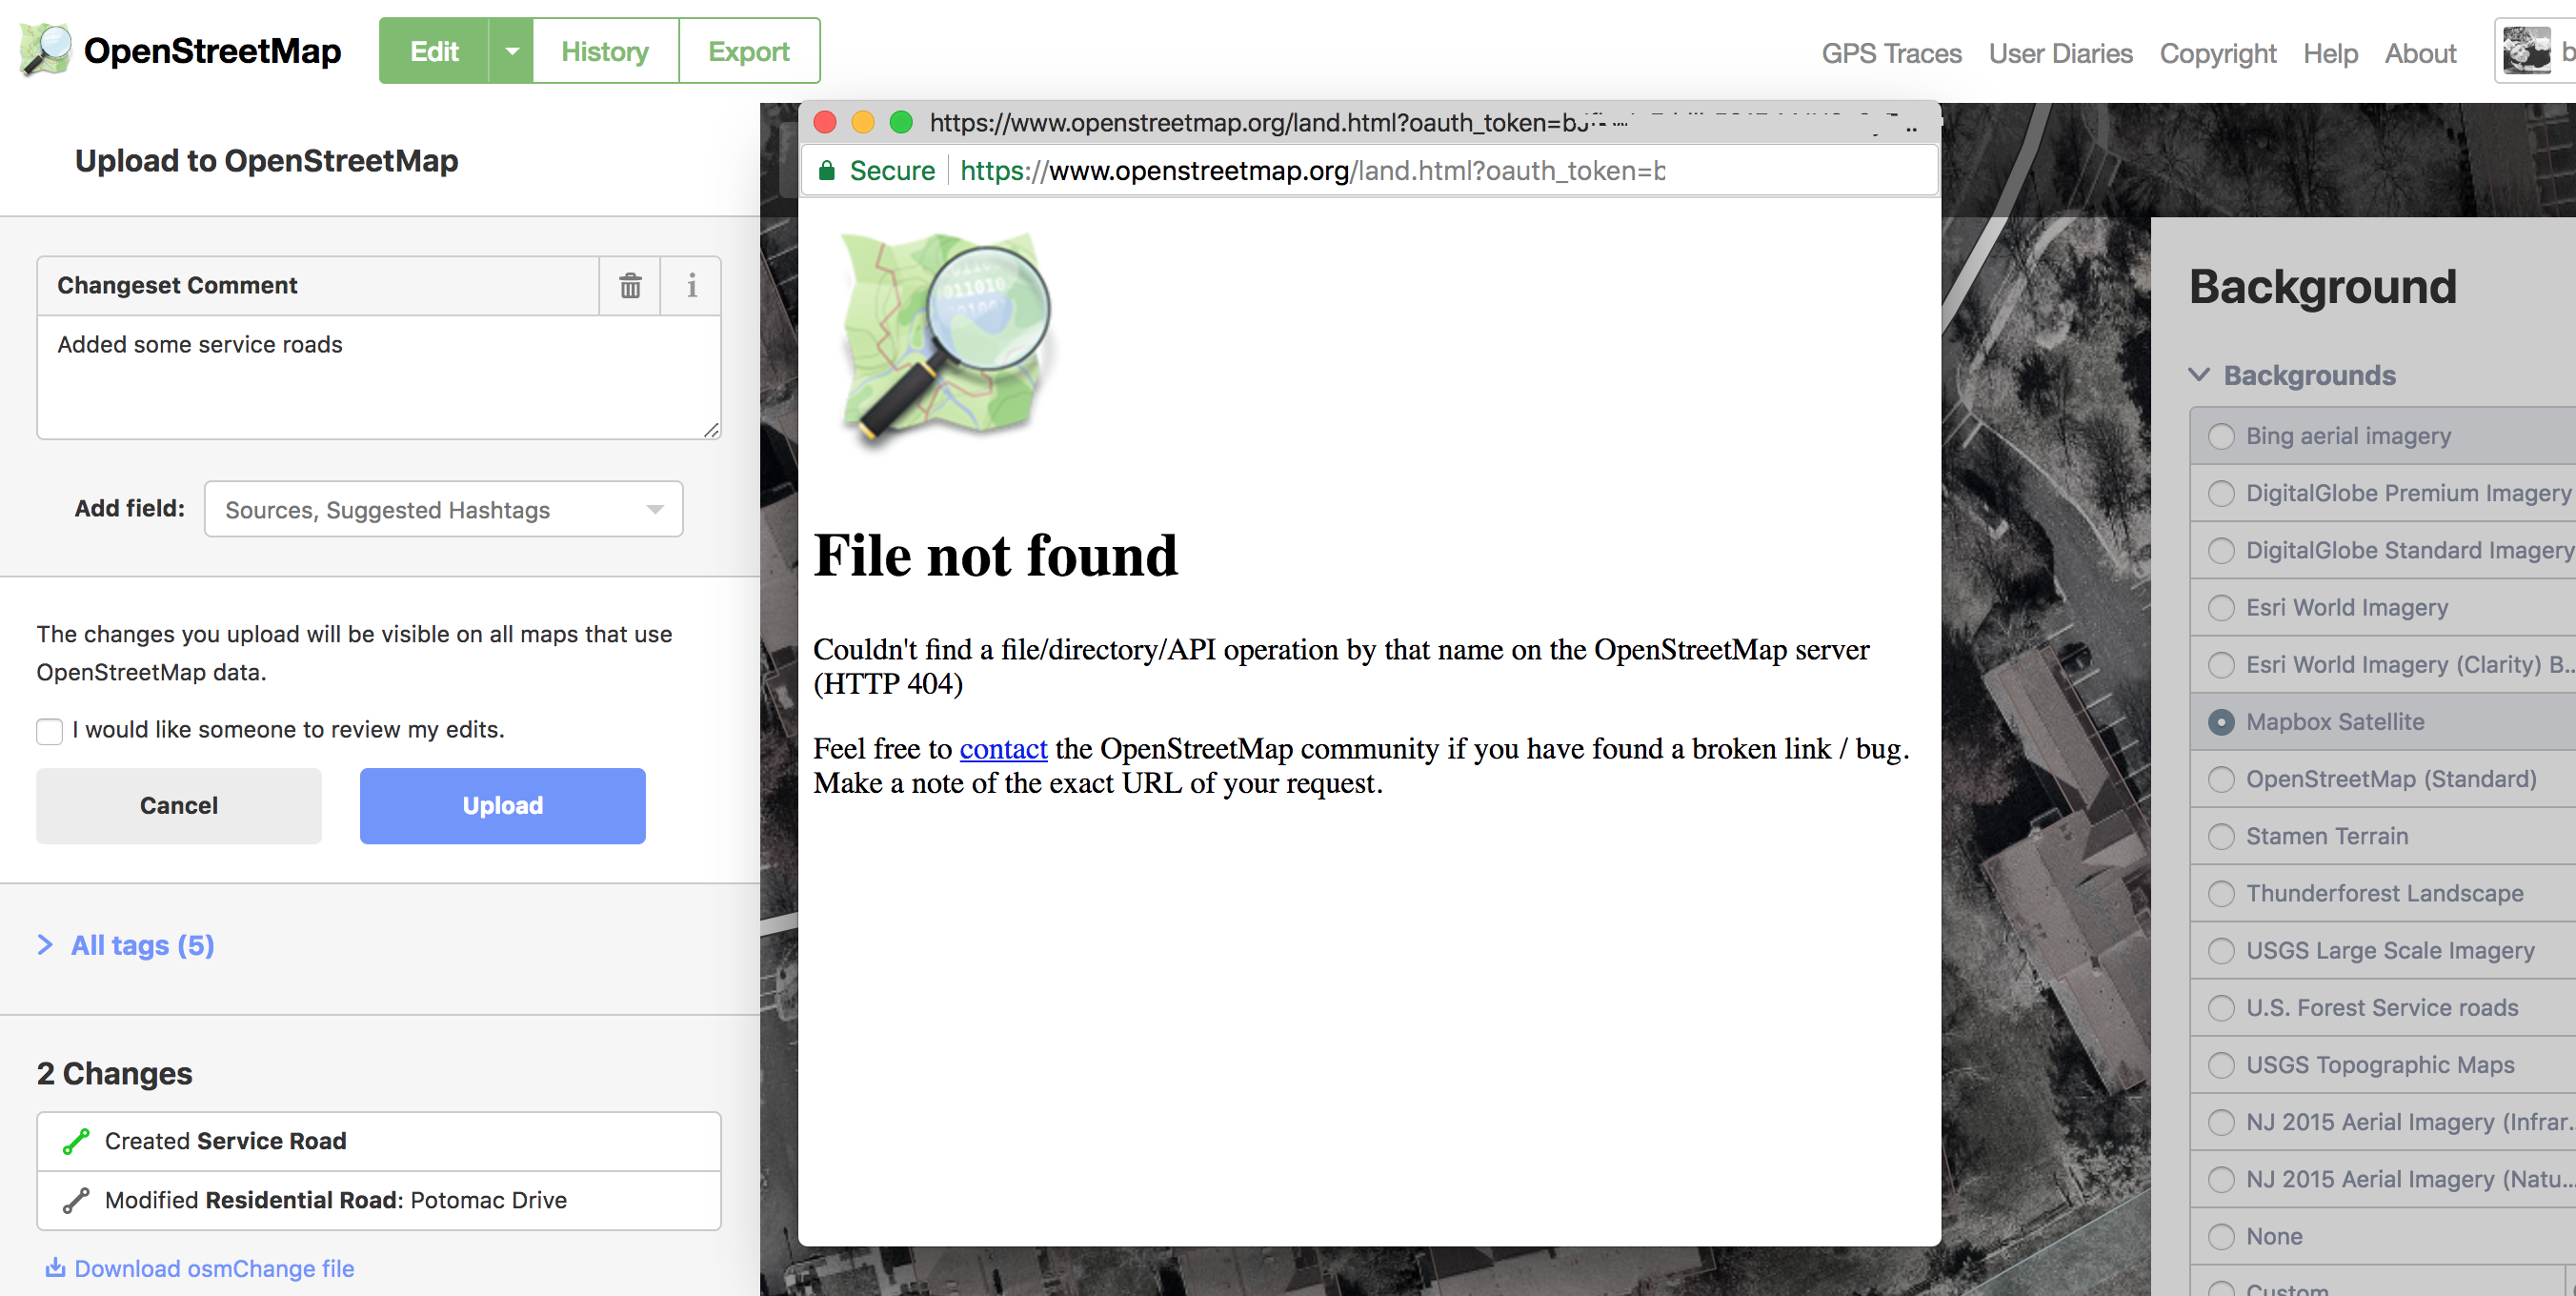The height and width of the screenshot is (1296, 2576).
Task: Select U.S. Forest Service roads background
Action: [2383, 1007]
